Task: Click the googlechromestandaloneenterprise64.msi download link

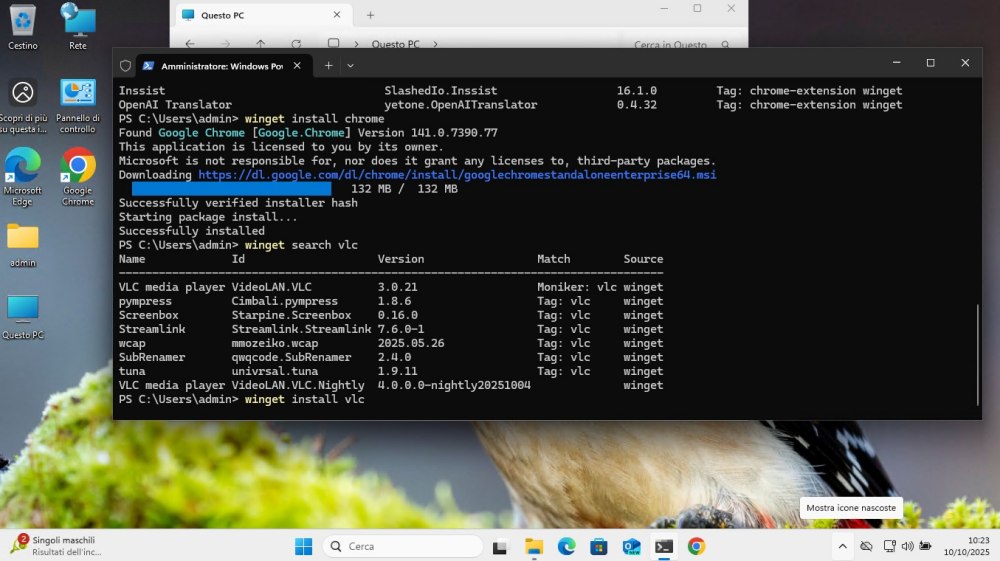Action: [x=457, y=175]
